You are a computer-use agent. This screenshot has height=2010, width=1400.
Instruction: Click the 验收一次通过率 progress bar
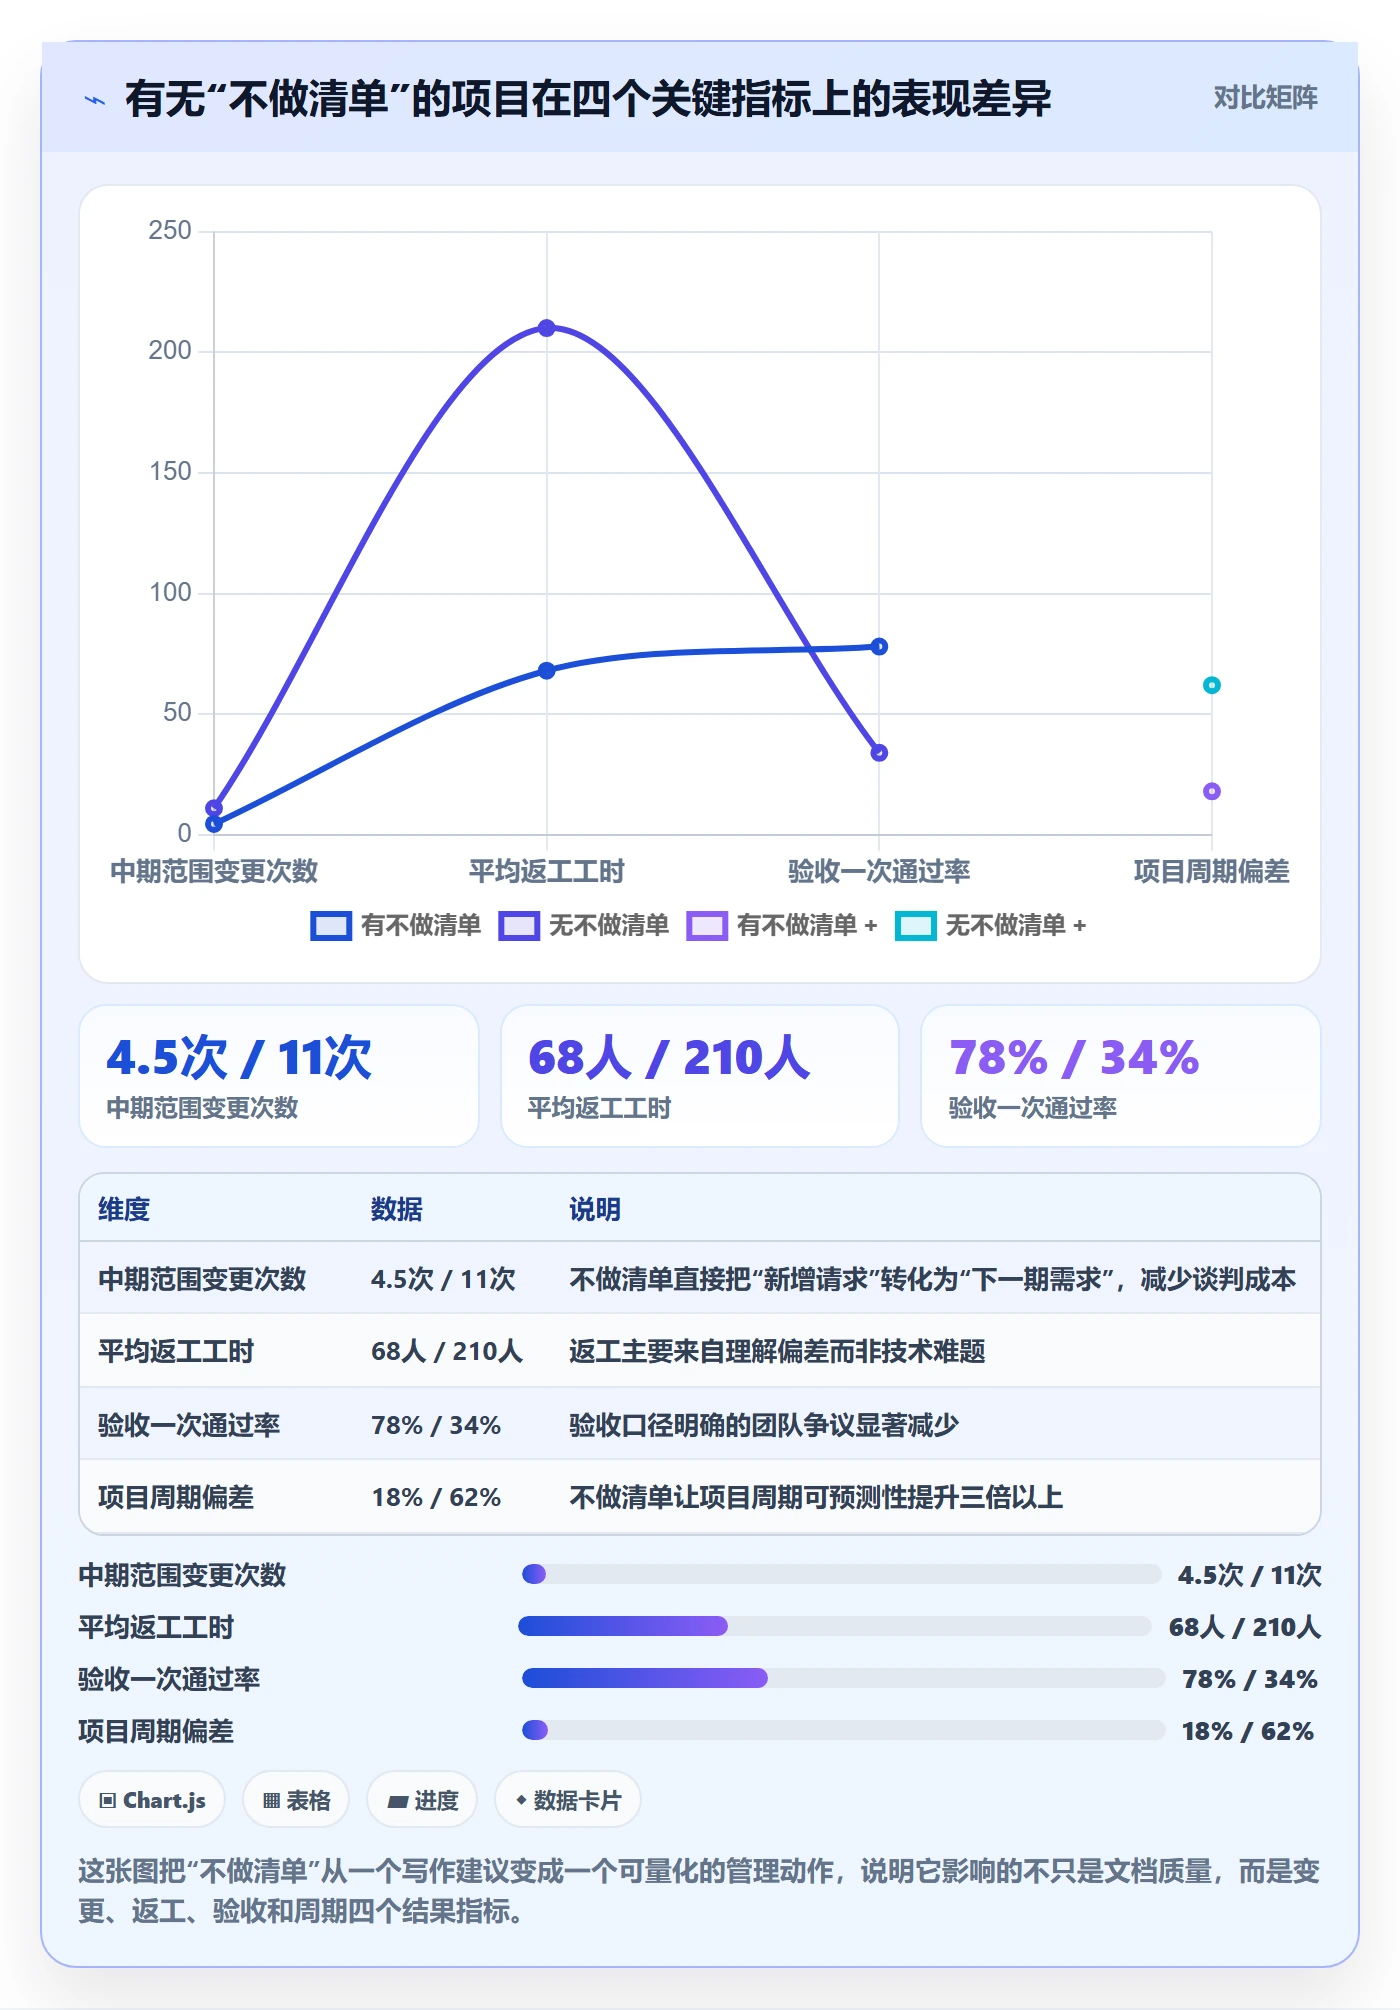[843, 1678]
